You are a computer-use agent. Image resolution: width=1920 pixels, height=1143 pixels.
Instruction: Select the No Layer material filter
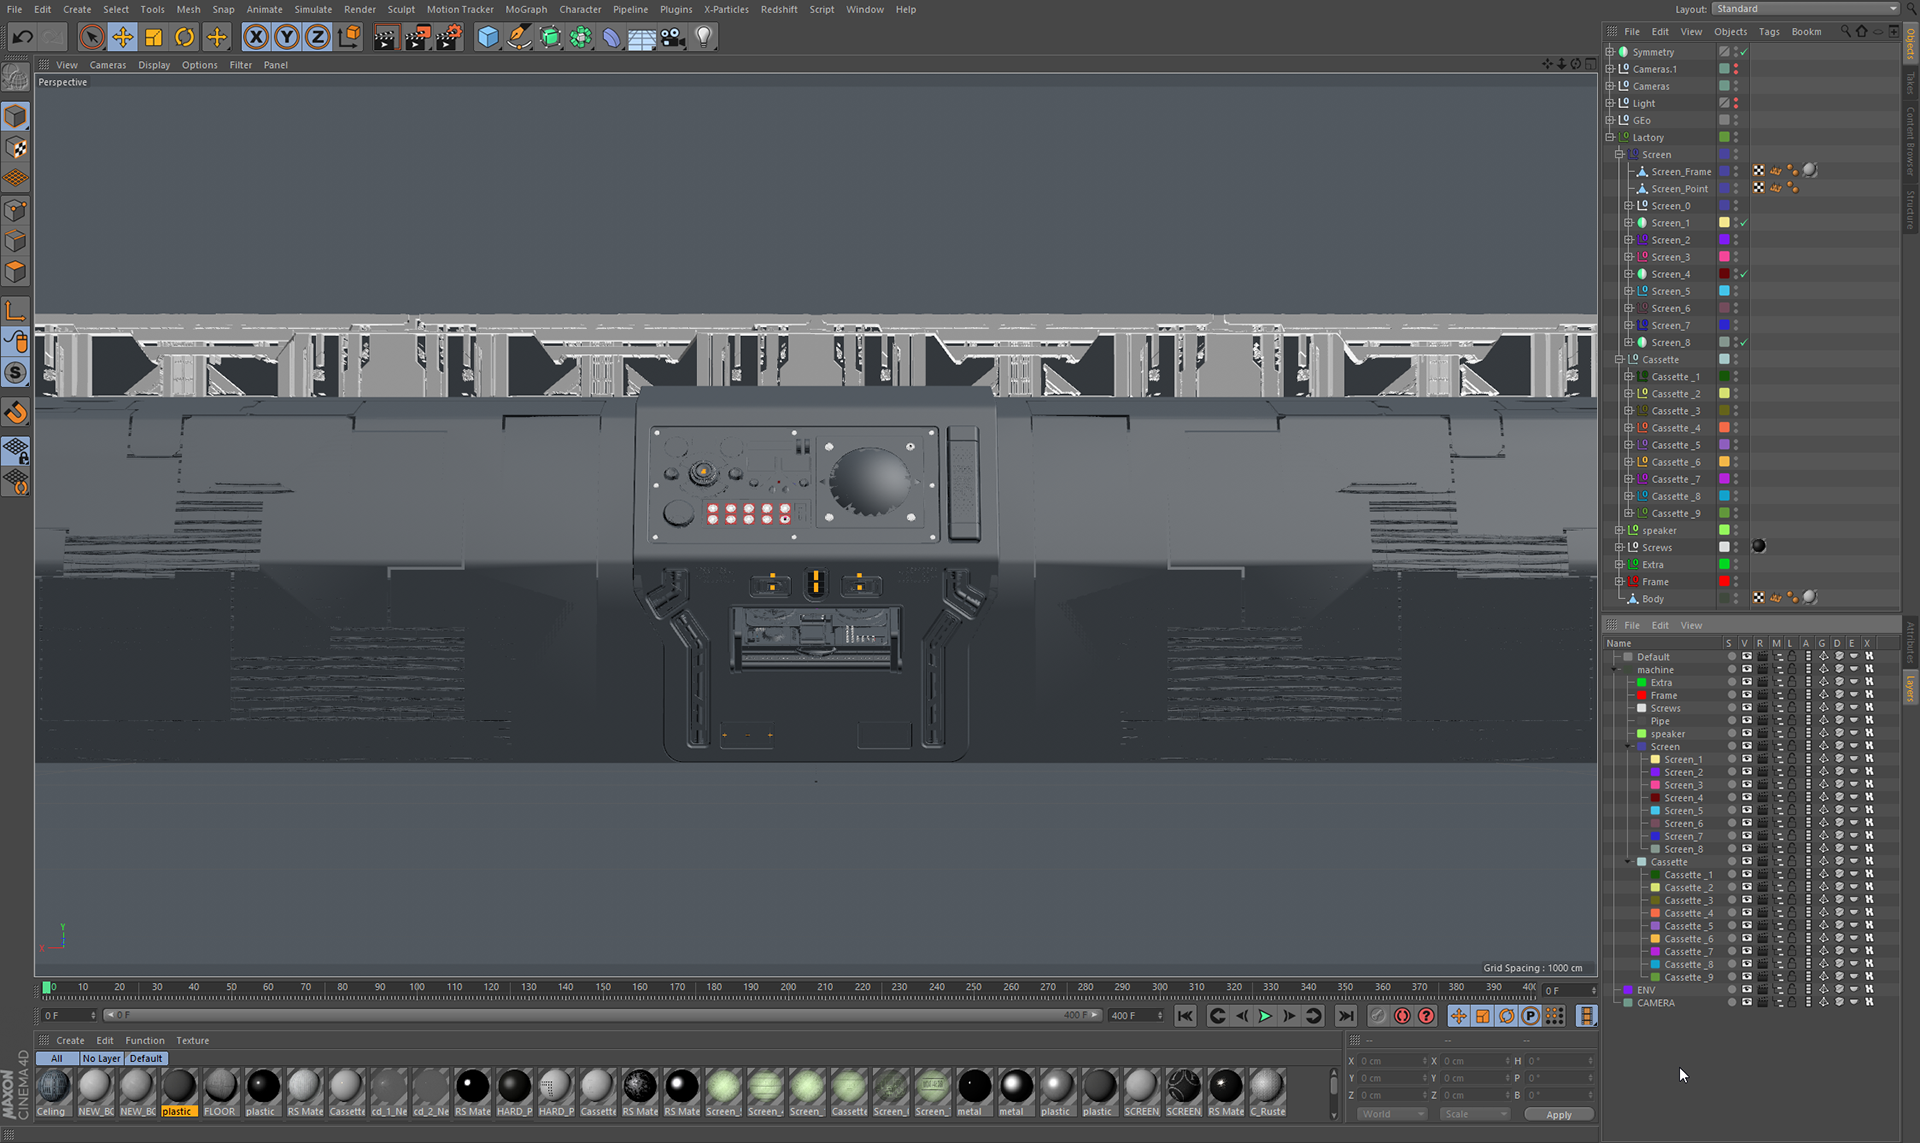click(x=101, y=1058)
